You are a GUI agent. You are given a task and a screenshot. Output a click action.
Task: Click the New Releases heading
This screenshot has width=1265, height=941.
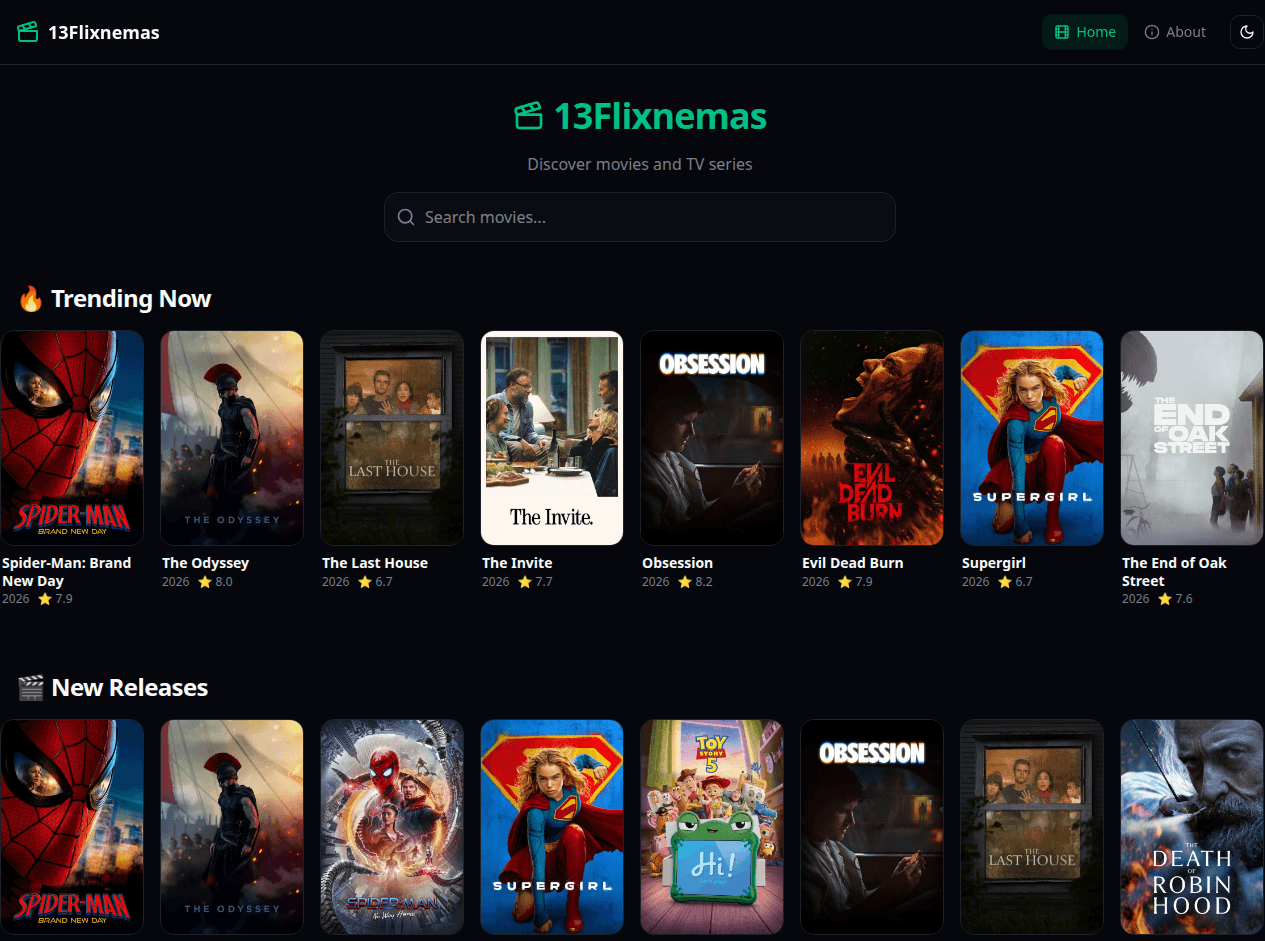click(130, 687)
